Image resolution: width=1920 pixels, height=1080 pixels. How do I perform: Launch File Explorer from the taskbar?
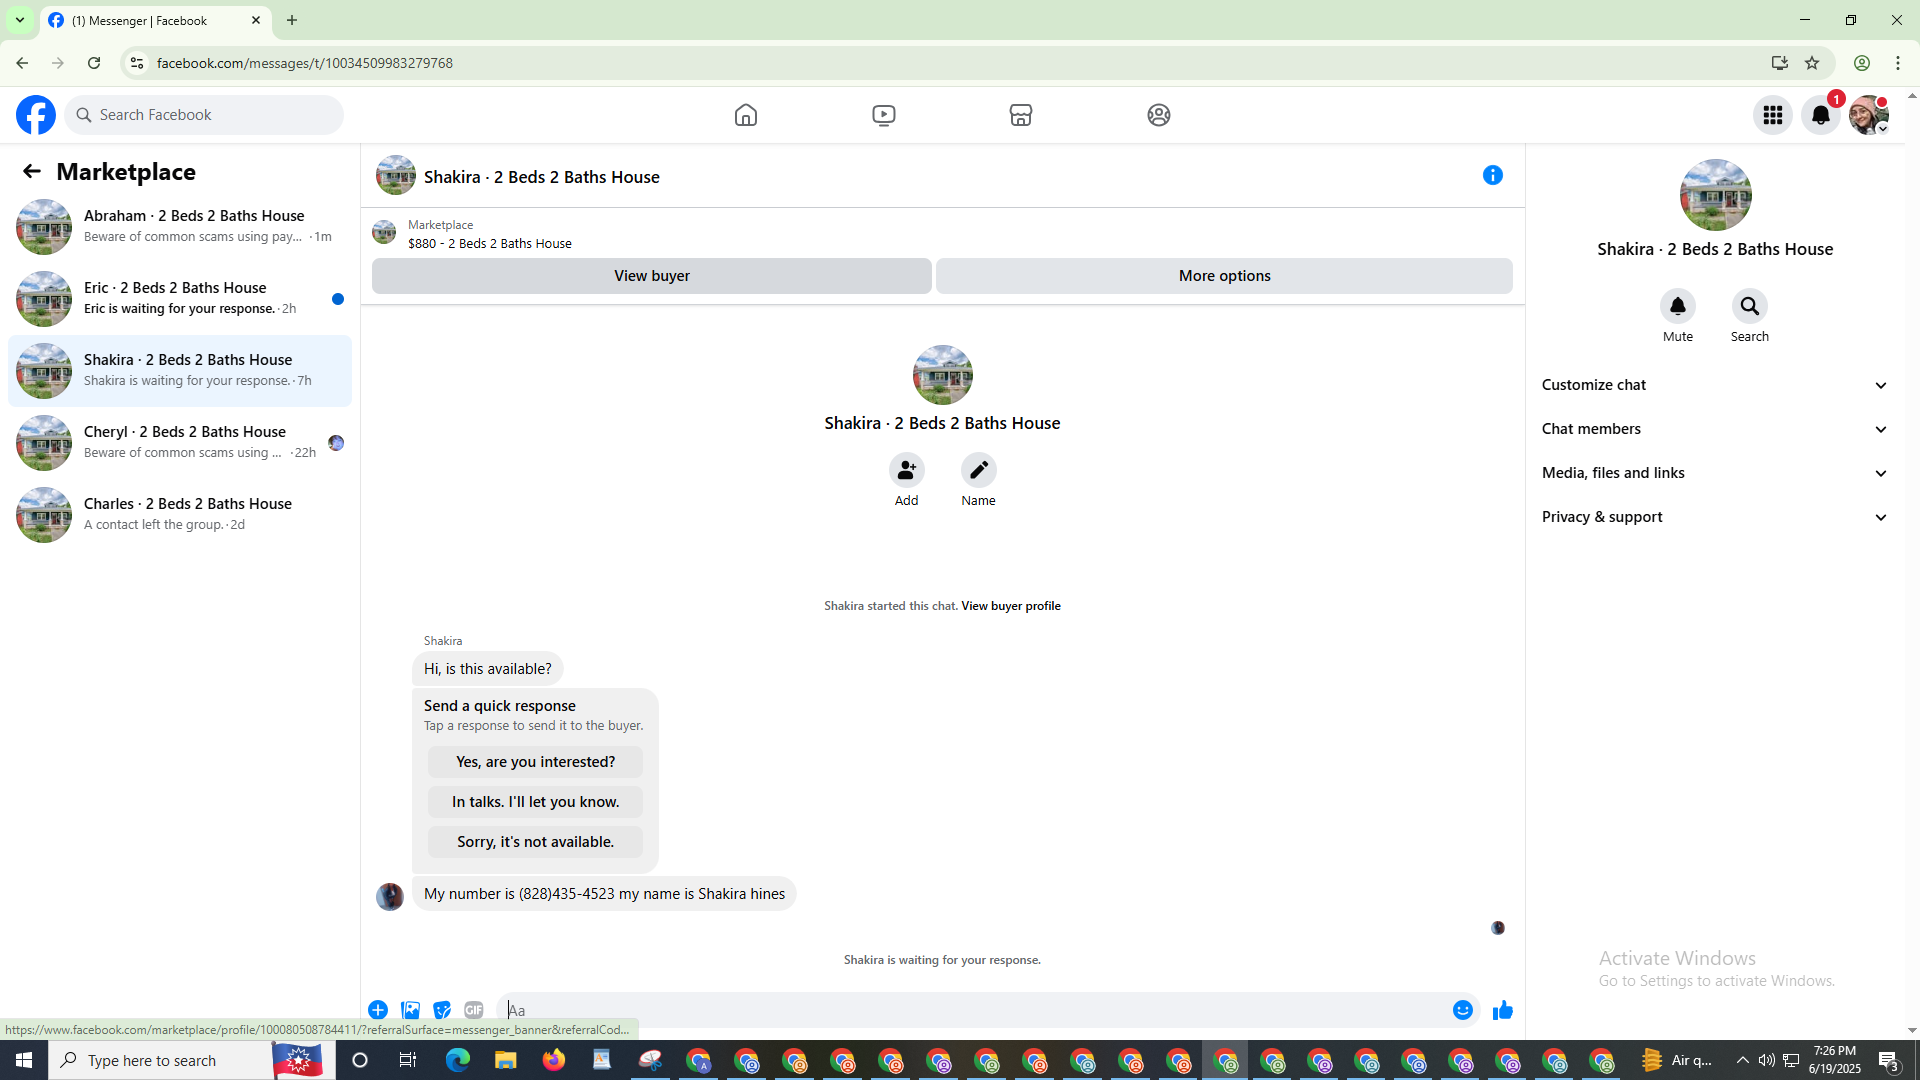click(x=506, y=1060)
